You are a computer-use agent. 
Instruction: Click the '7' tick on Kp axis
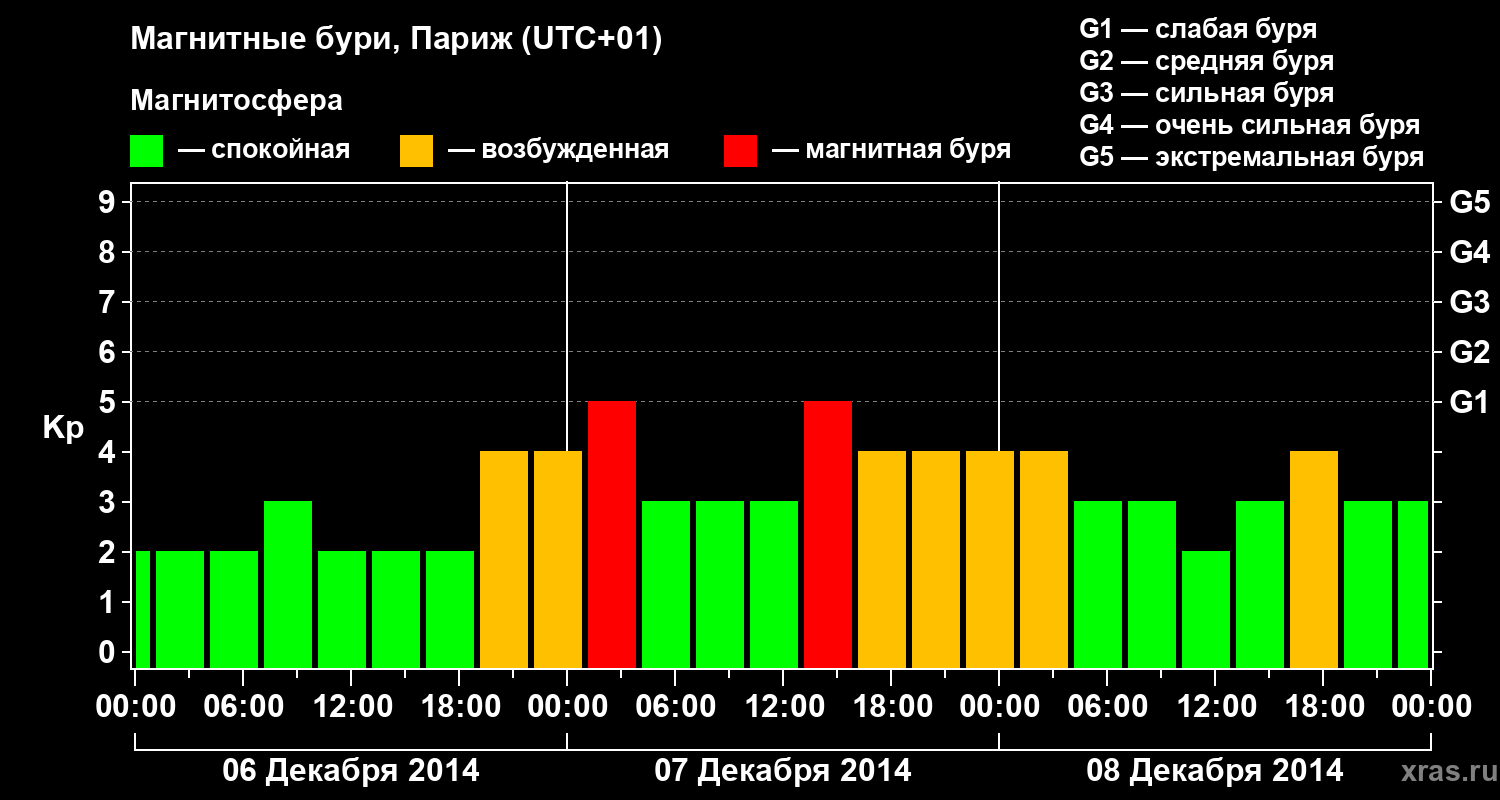click(109, 302)
